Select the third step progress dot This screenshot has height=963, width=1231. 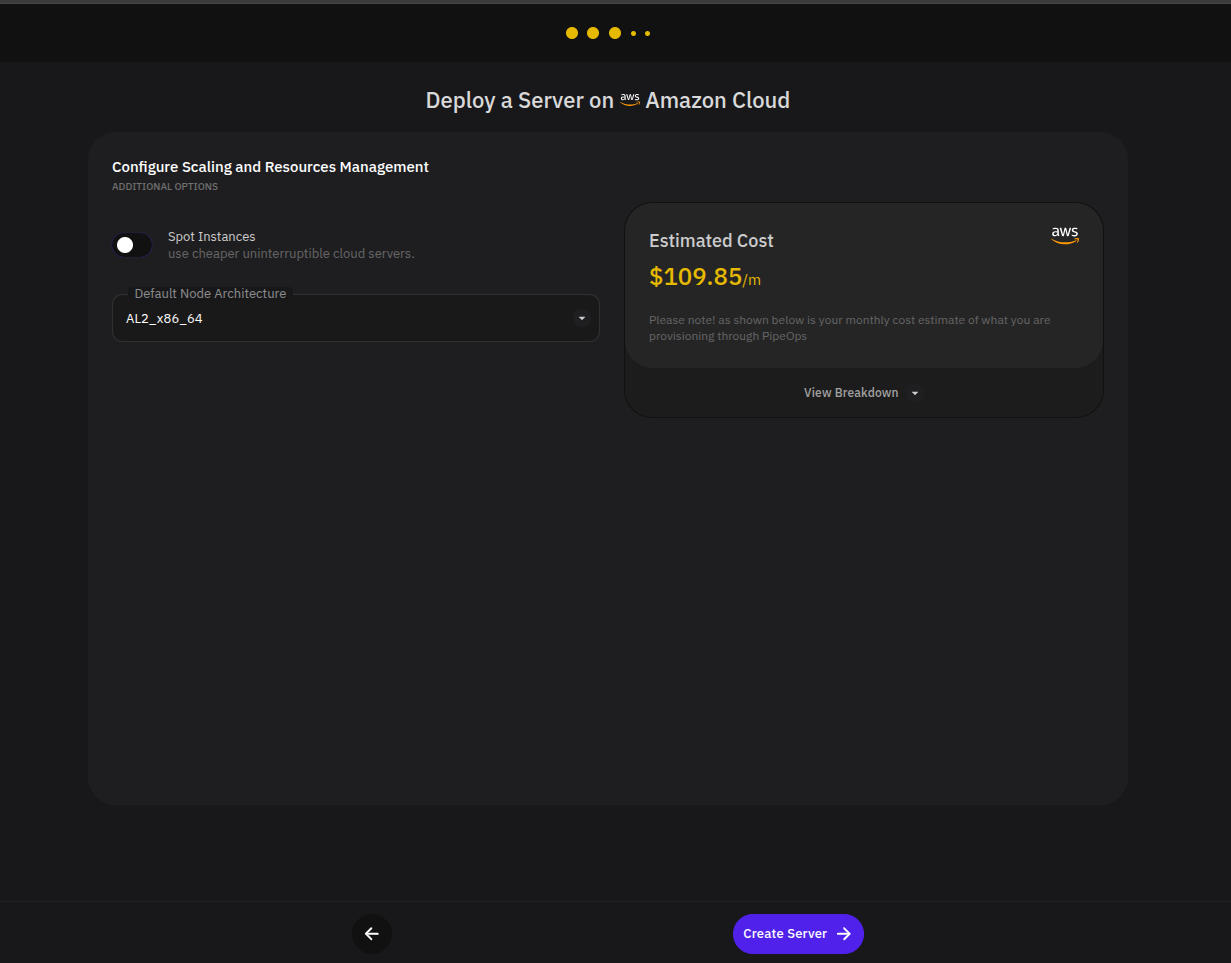click(615, 33)
